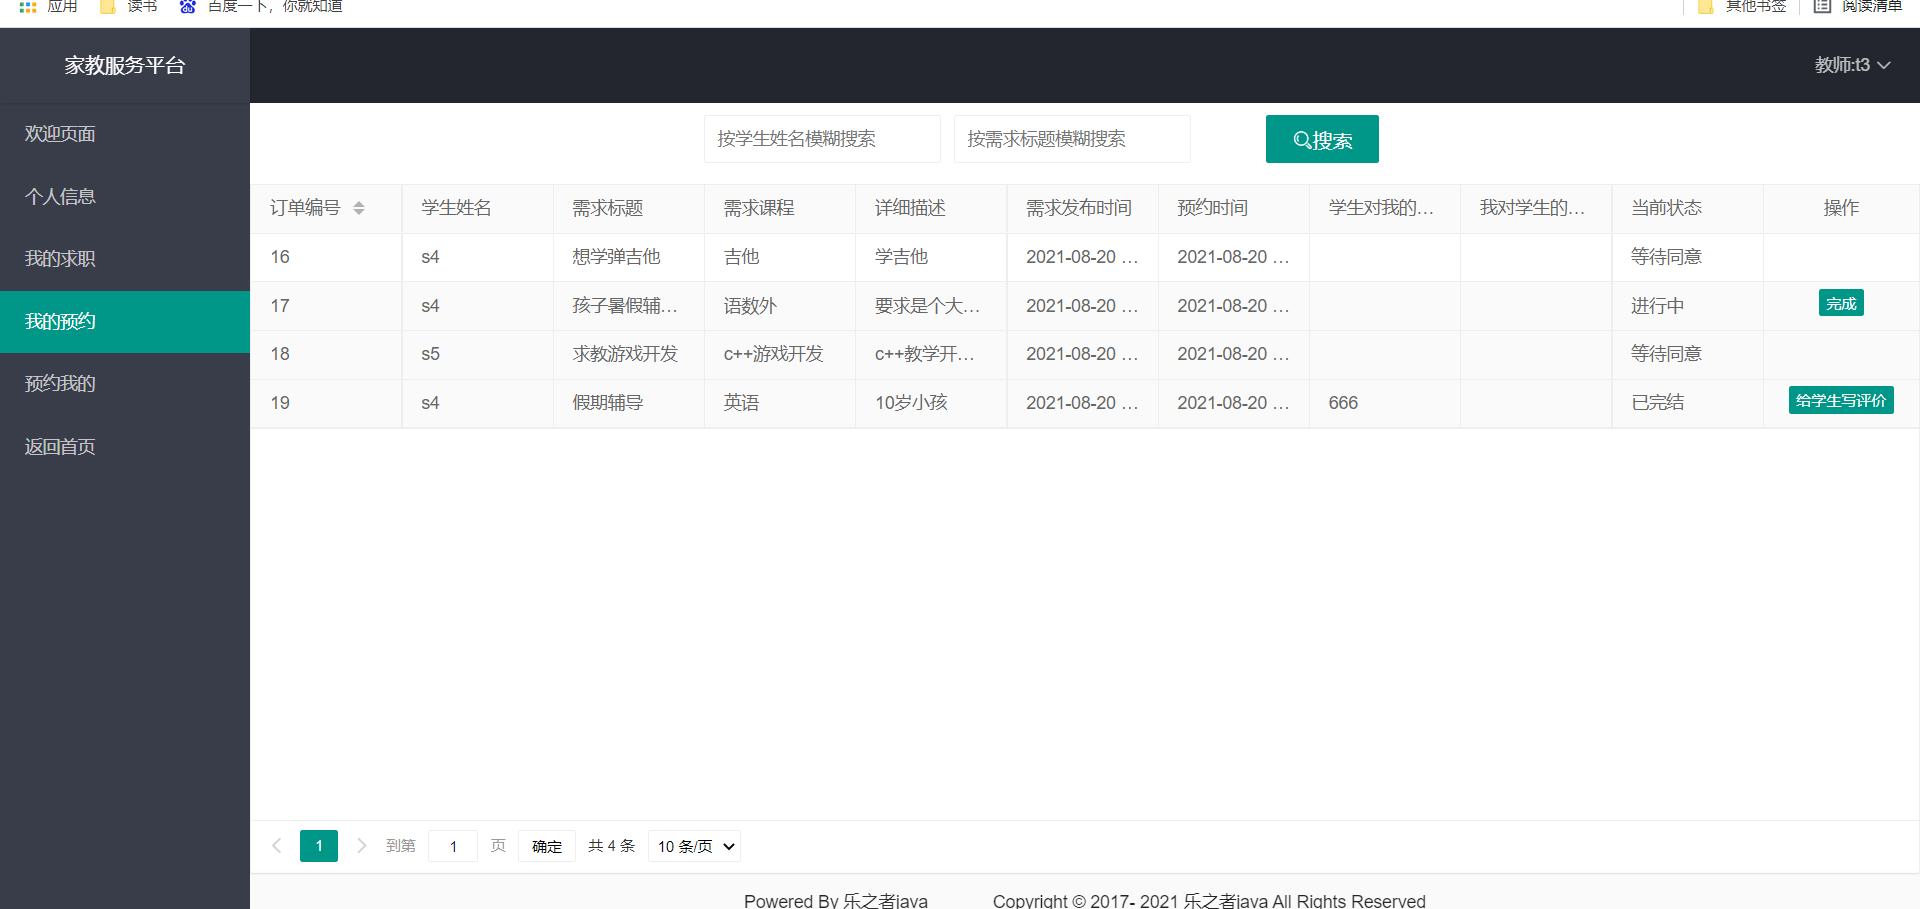Open 我的求职 in the sidebar
The width and height of the screenshot is (1920, 909).
pos(125,259)
